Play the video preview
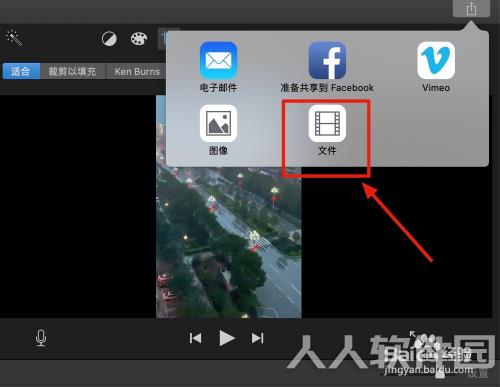Screen dimensions: 500x387 point(227,338)
